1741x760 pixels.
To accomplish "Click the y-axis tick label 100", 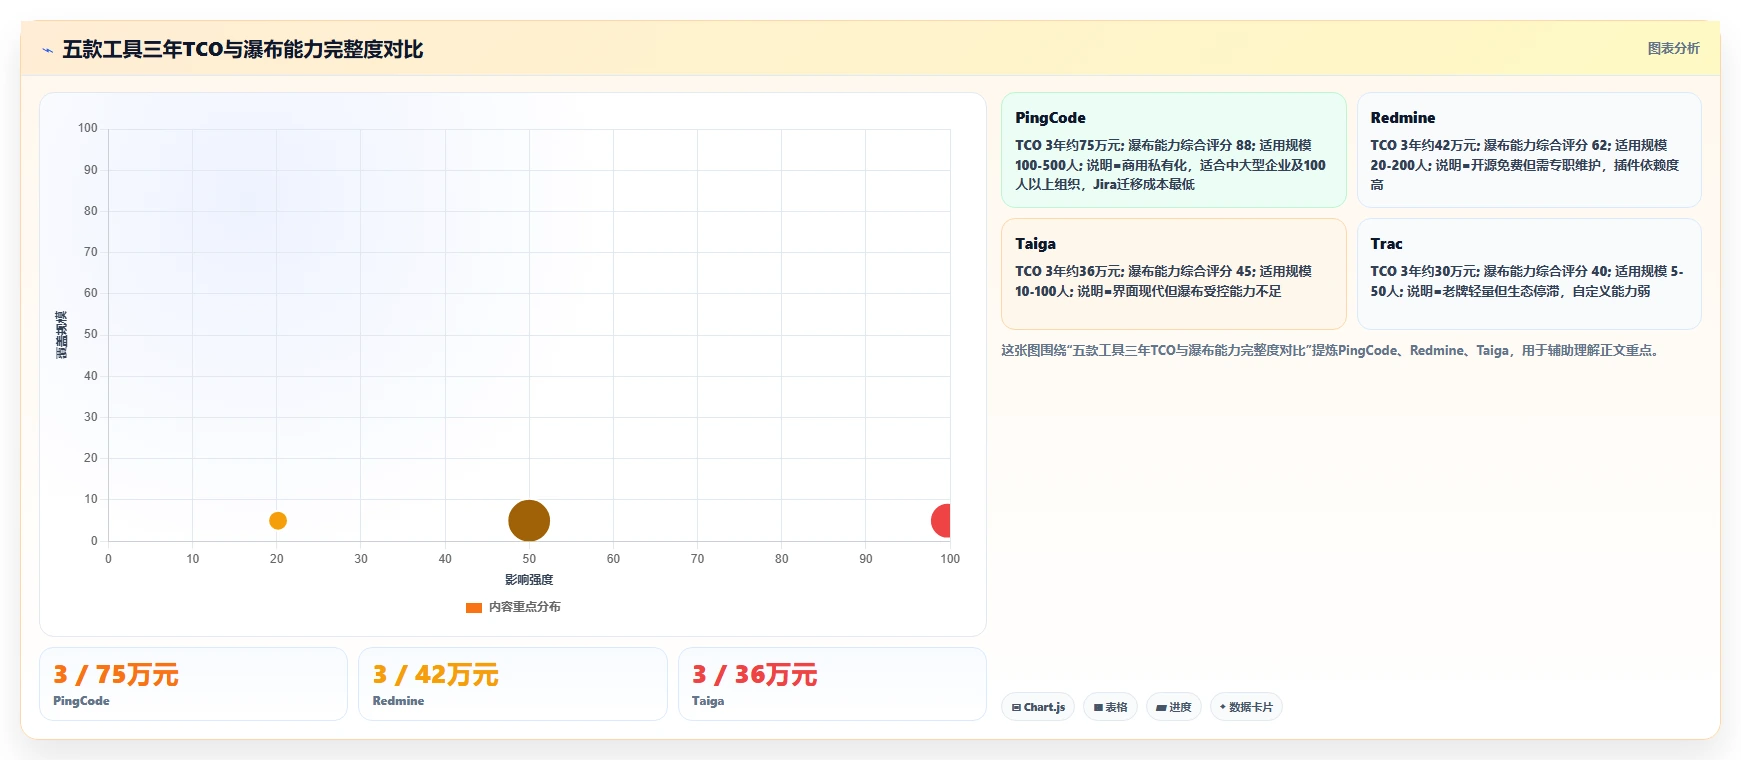I will pos(88,128).
